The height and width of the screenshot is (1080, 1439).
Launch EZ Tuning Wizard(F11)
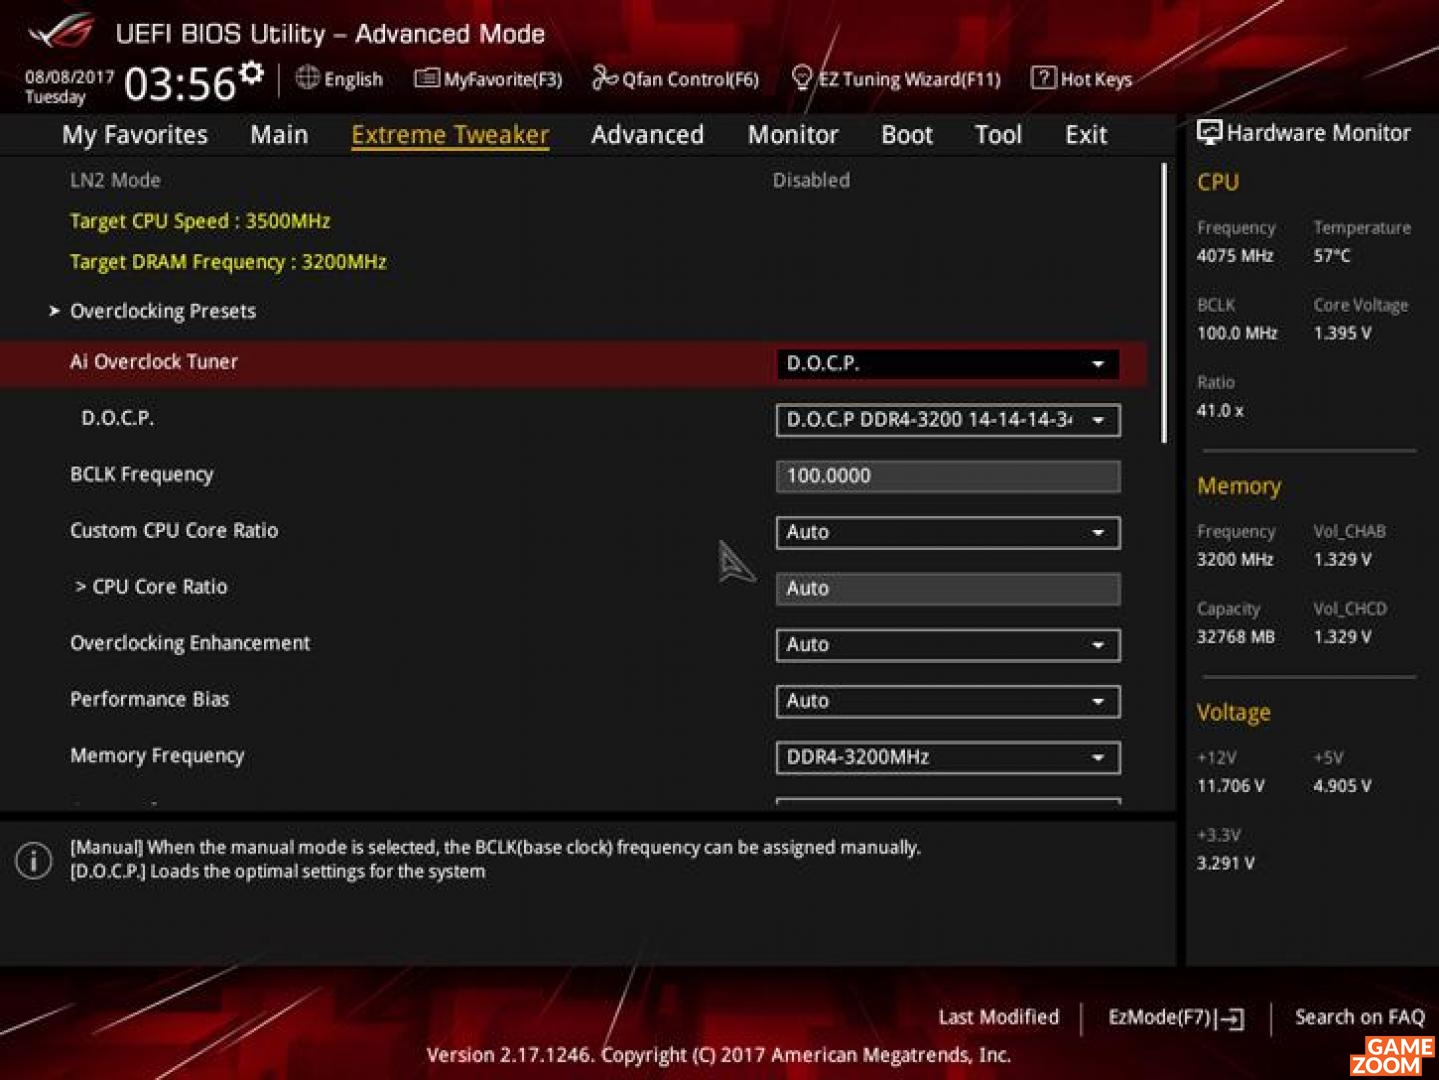pos(896,78)
